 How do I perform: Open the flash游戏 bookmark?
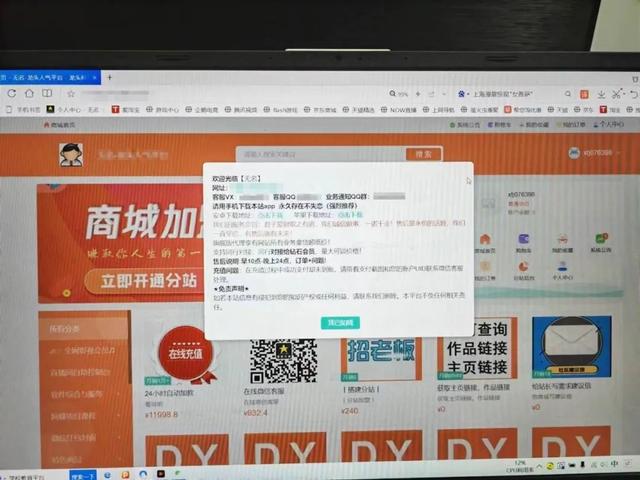pyautogui.click(x=282, y=109)
